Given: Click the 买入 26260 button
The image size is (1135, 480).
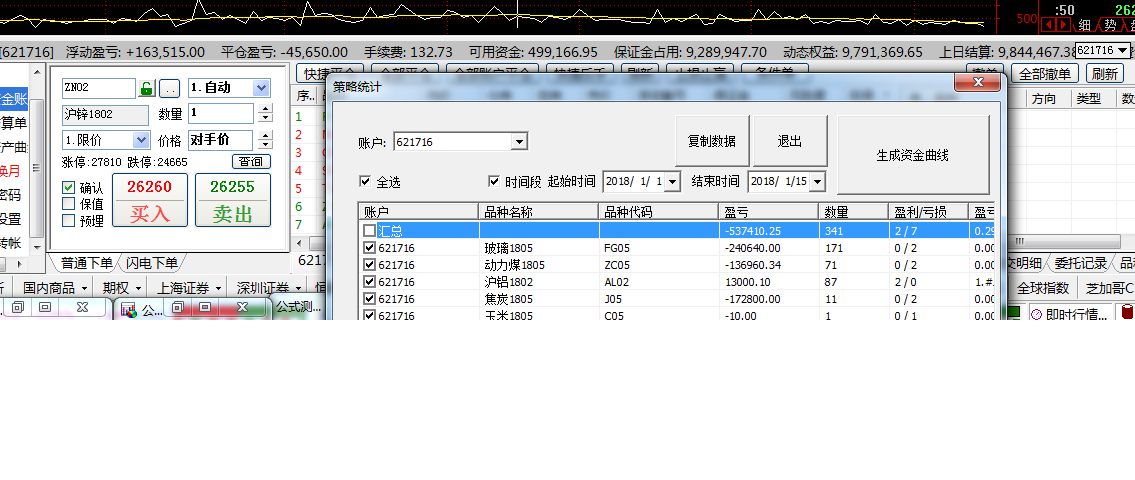Looking at the screenshot, I should coord(150,200).
